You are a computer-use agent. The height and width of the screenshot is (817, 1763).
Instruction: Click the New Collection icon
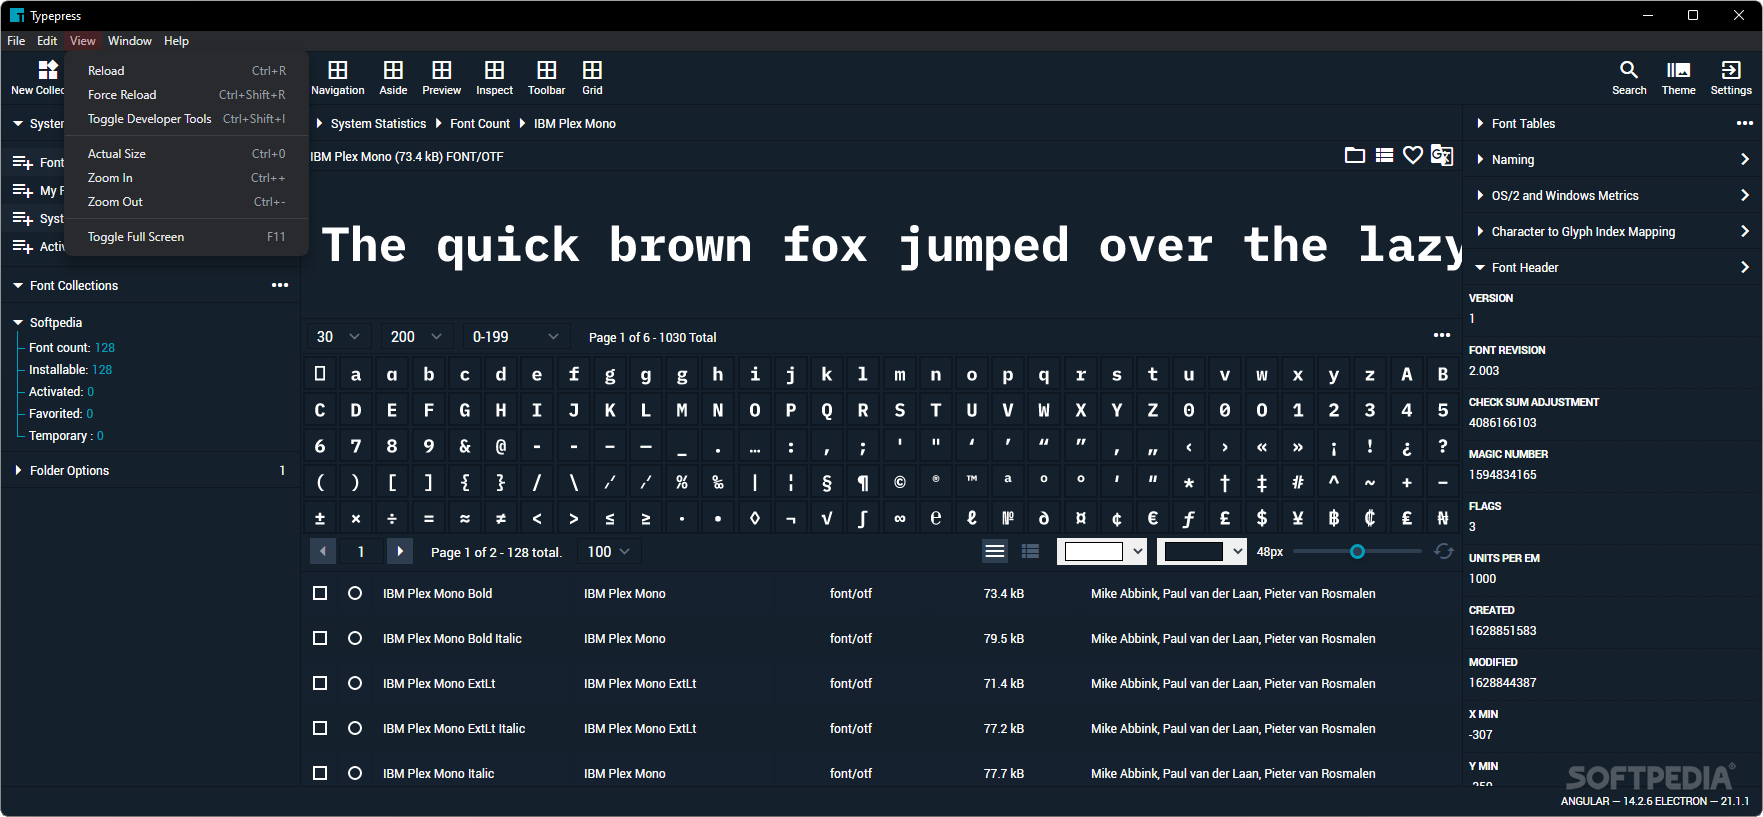pos(47,69)
